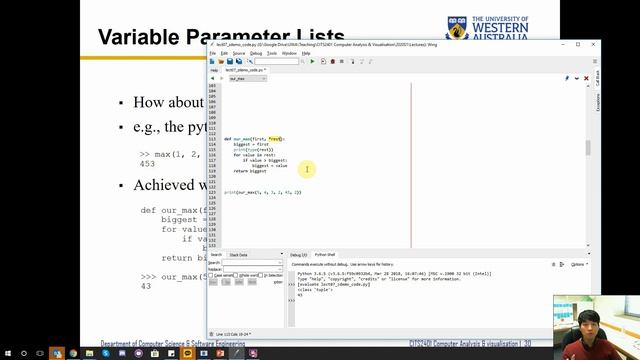The image size is (640, 360).
Task: Select the Search panel tab
Action: coord(216,255)
